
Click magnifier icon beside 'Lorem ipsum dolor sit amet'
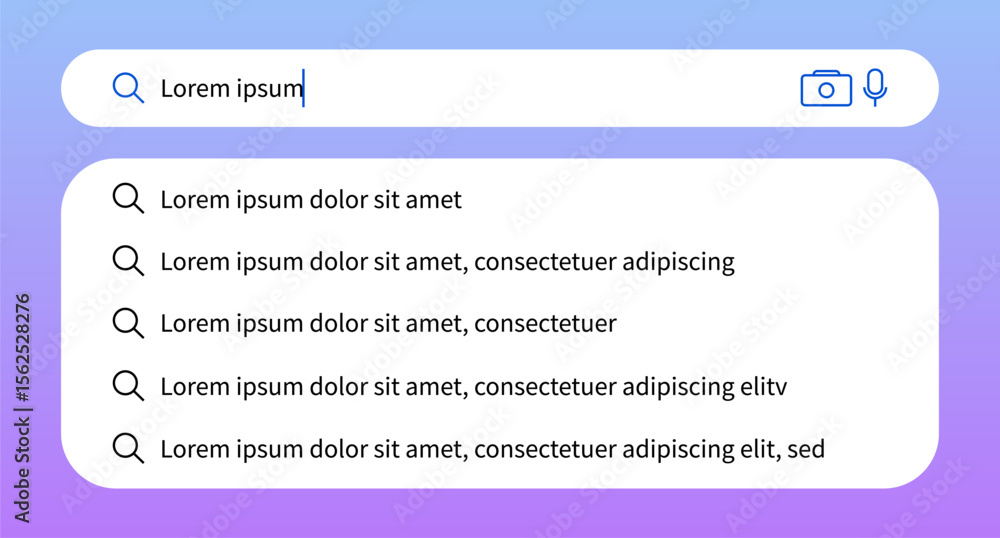pos(128,198)
